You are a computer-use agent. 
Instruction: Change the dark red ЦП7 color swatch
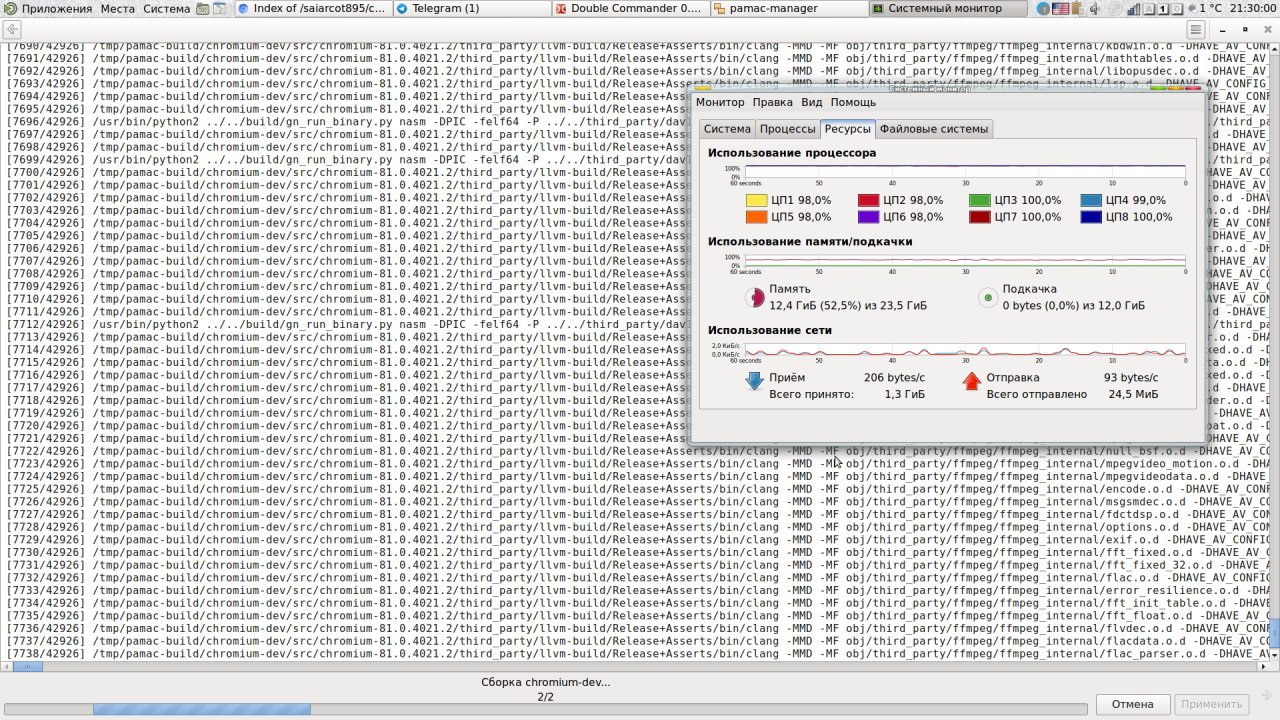979,217
